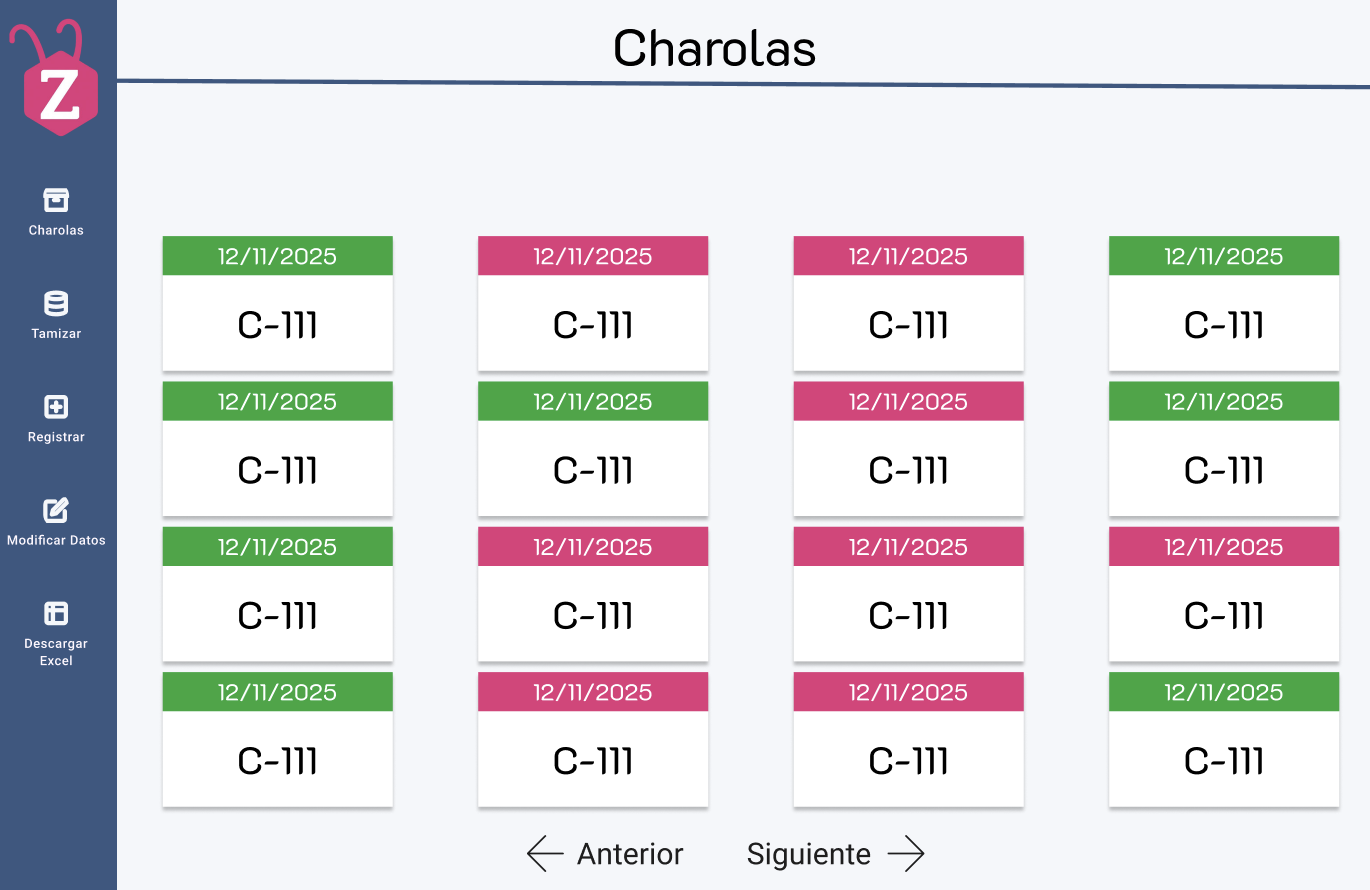Viewport: 1370px width, 890px height.
Task: Click pink date header of bottom card, third column
Action: (x=908, y=692)
